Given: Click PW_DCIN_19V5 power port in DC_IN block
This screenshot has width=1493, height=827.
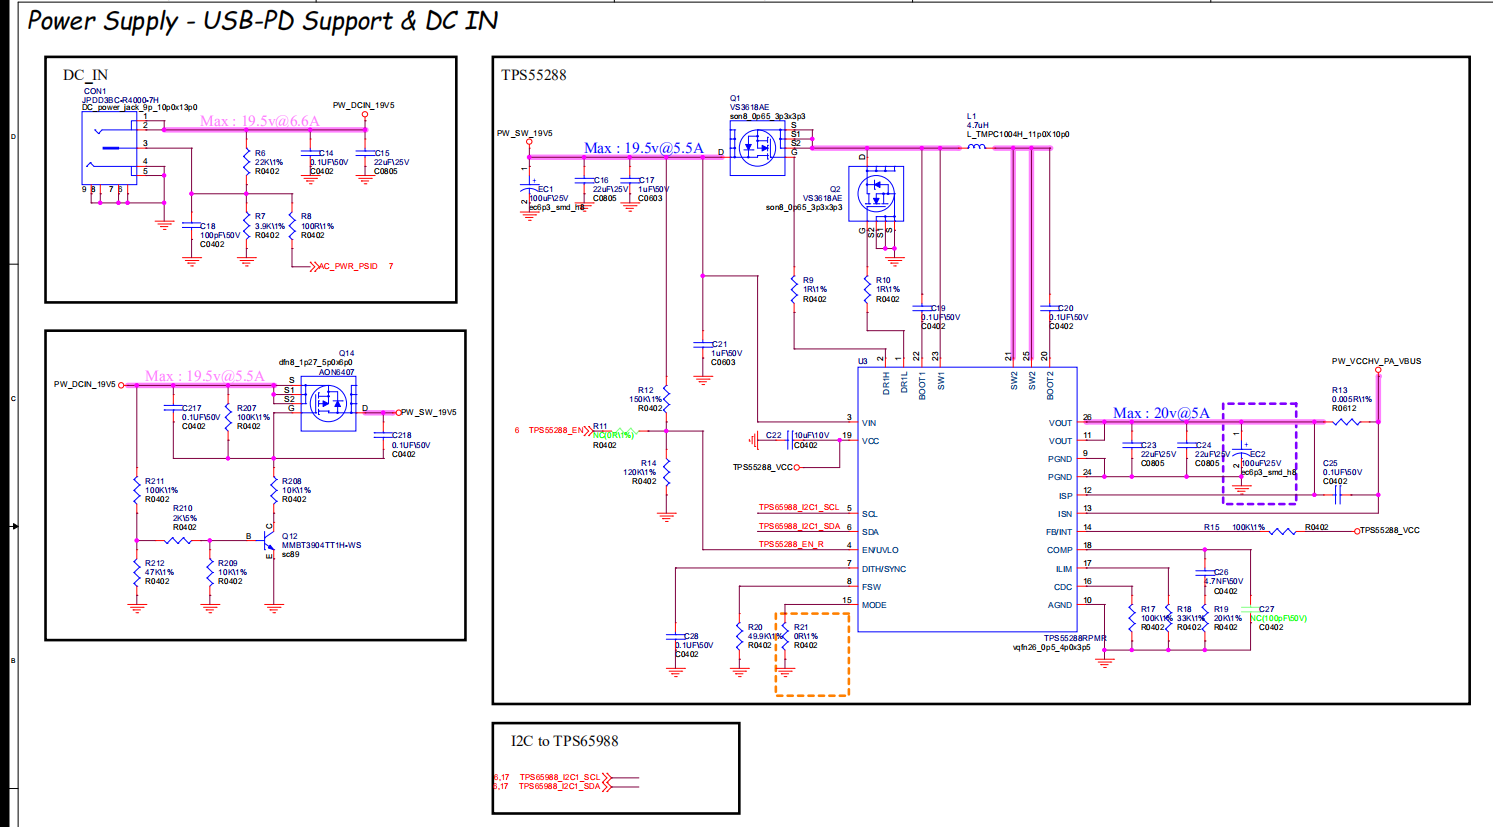Looking at the screenshot, I should (x=364, y=114).
